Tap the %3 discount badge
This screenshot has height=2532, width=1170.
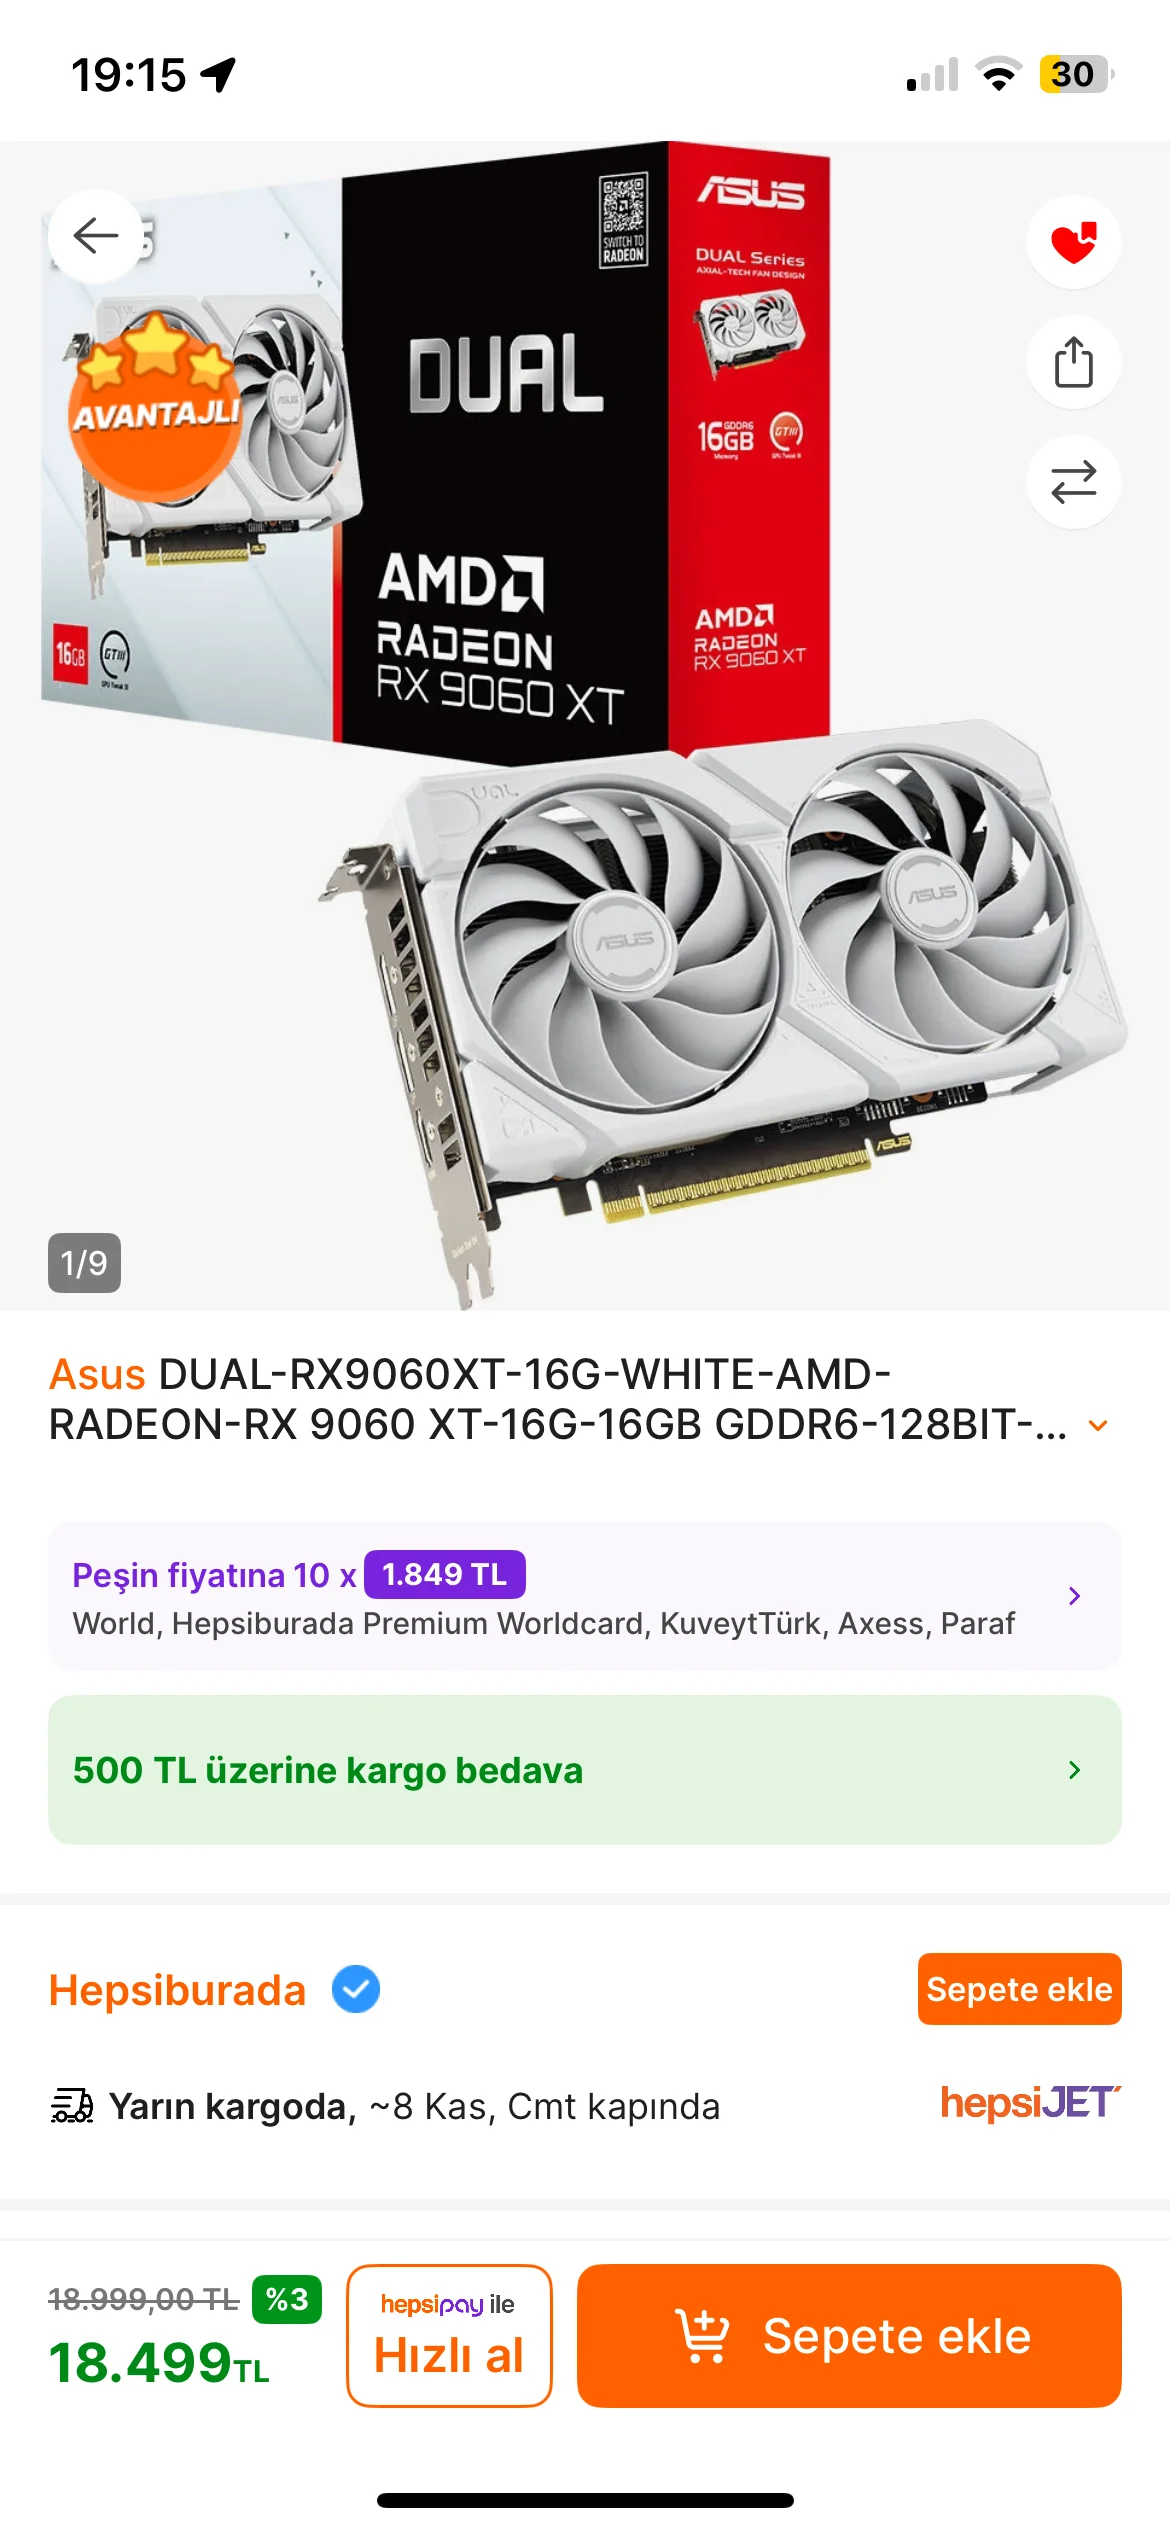[x=287, y=2299]
